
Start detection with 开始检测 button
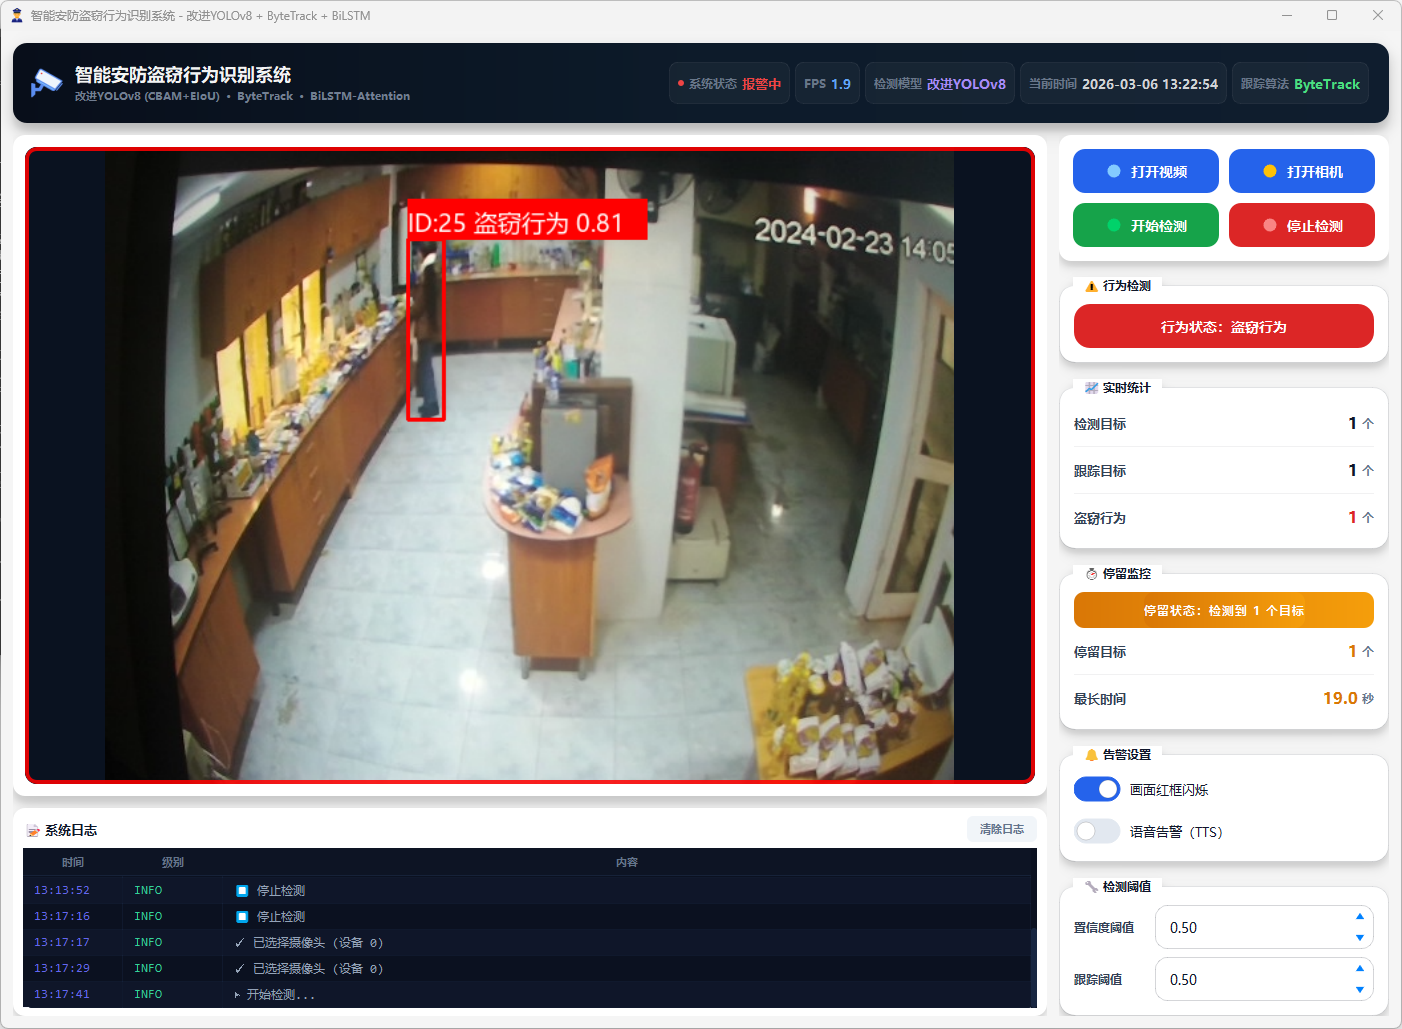(x=1145, y=225)
